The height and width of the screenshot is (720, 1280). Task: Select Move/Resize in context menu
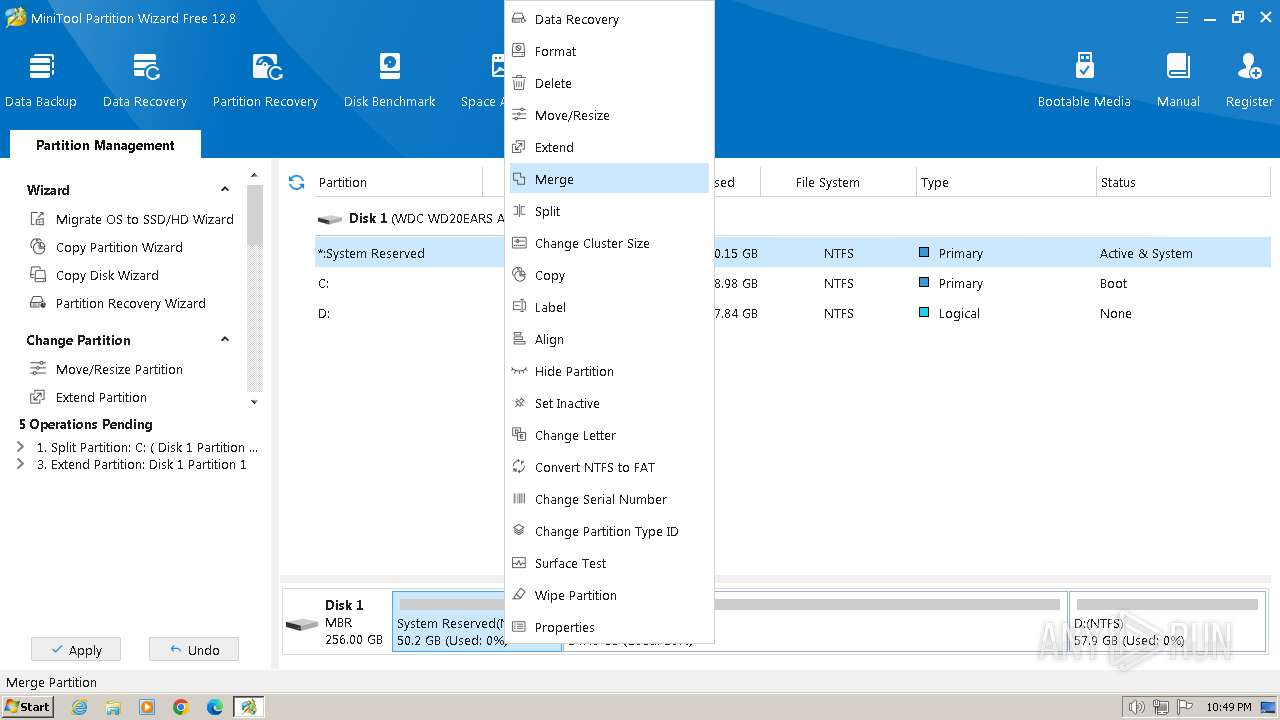(609, 115)
